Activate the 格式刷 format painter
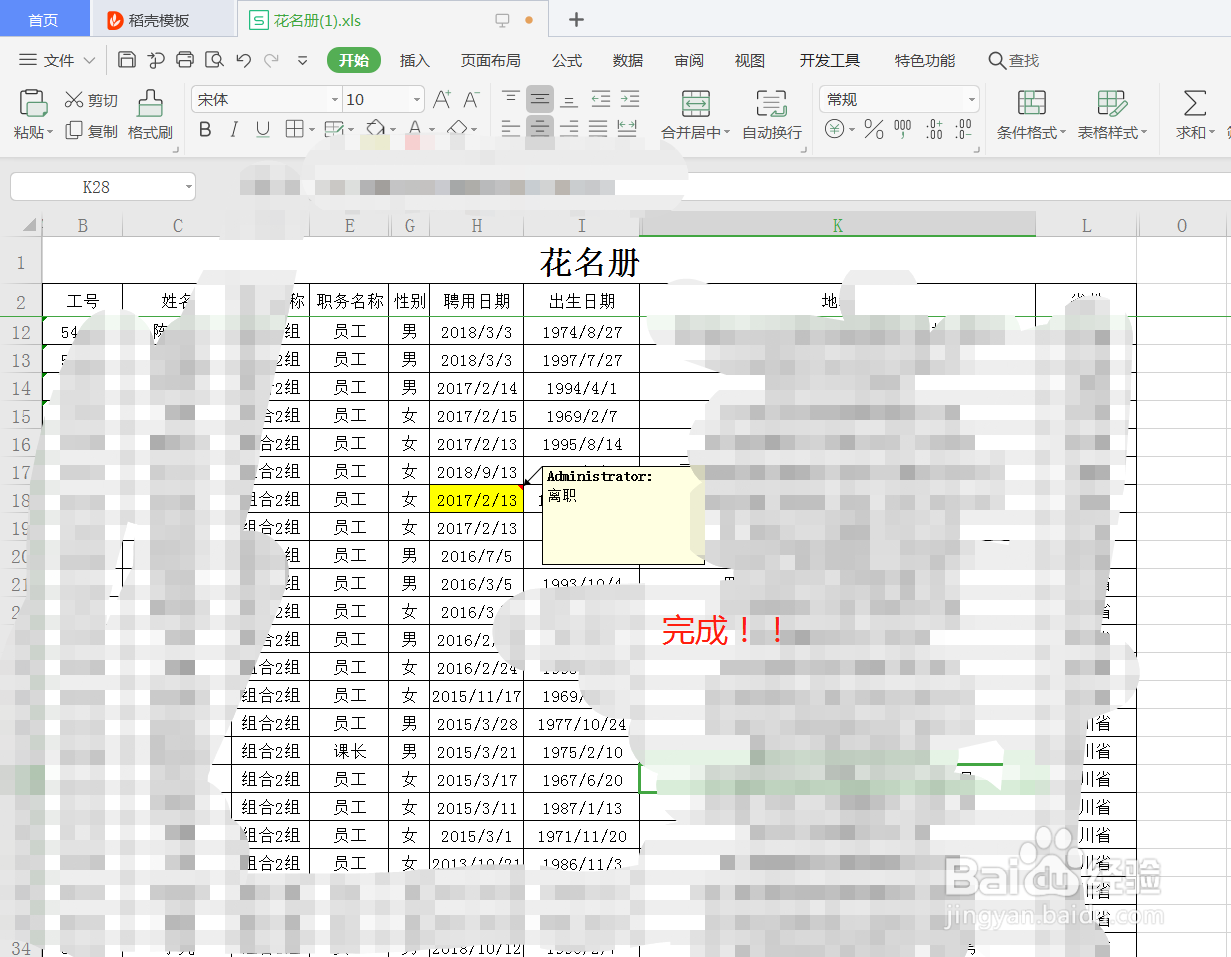The image size is (1231, 957). pos(150,114)
